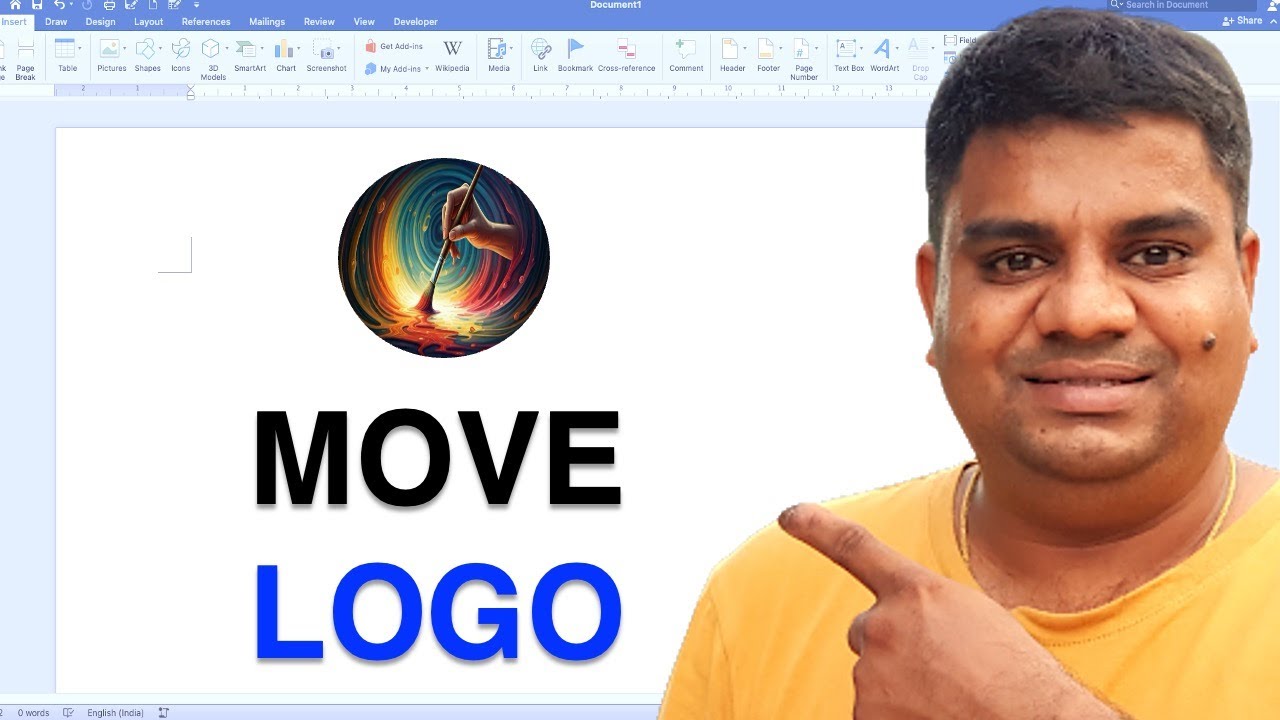Open the spelling and grammar check icon
Viewport: 1280px width, 720px height.
68,713
